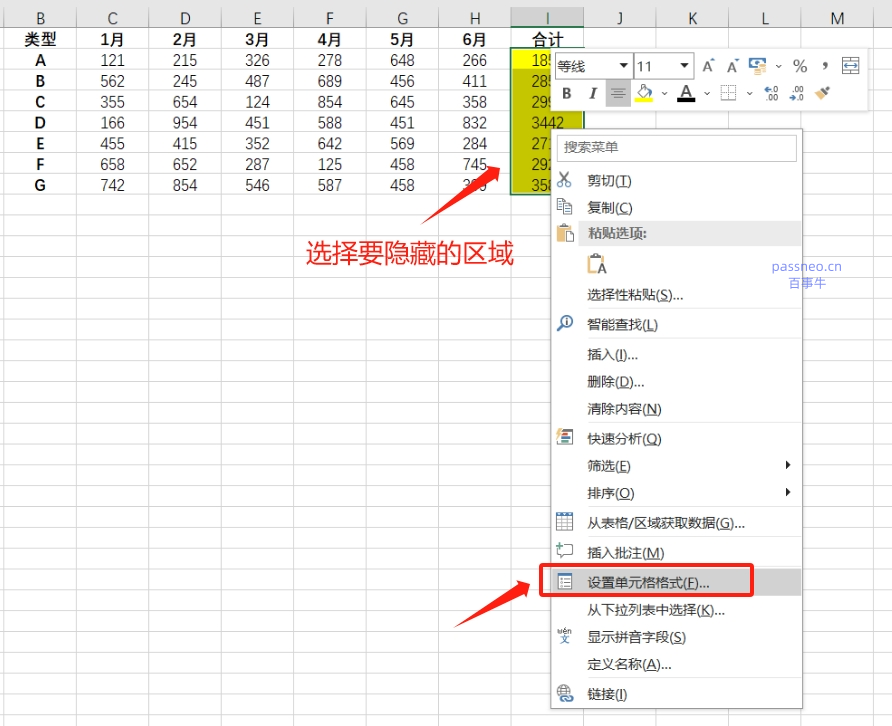Click the smart lookup magnifier icon
This screenshot has width=892, height=726.
[565, 323]
